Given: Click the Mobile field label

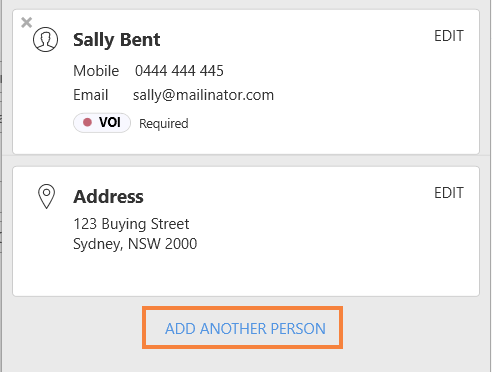Looking at the screenshot, I should (96, 71).
